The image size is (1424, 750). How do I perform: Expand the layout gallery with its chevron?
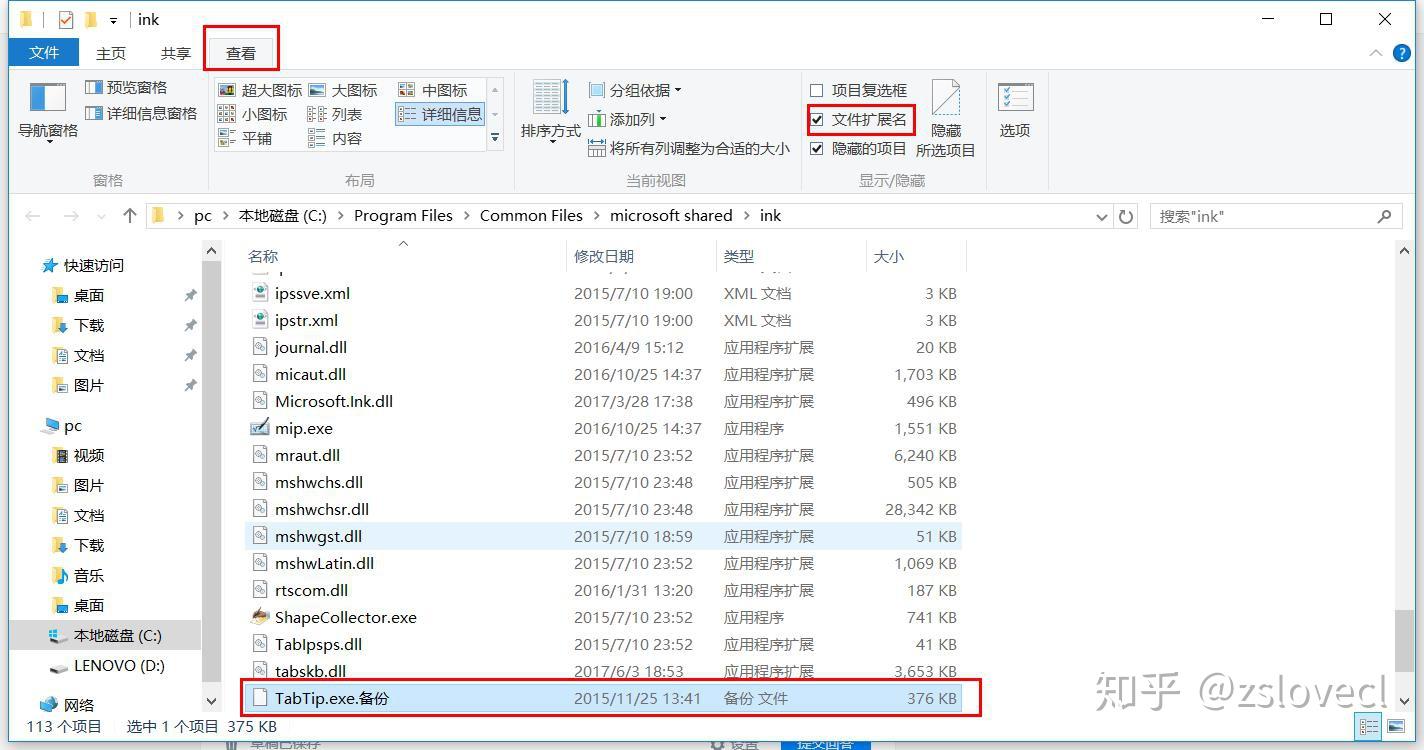pyautogui.click(x=494, y=138)
